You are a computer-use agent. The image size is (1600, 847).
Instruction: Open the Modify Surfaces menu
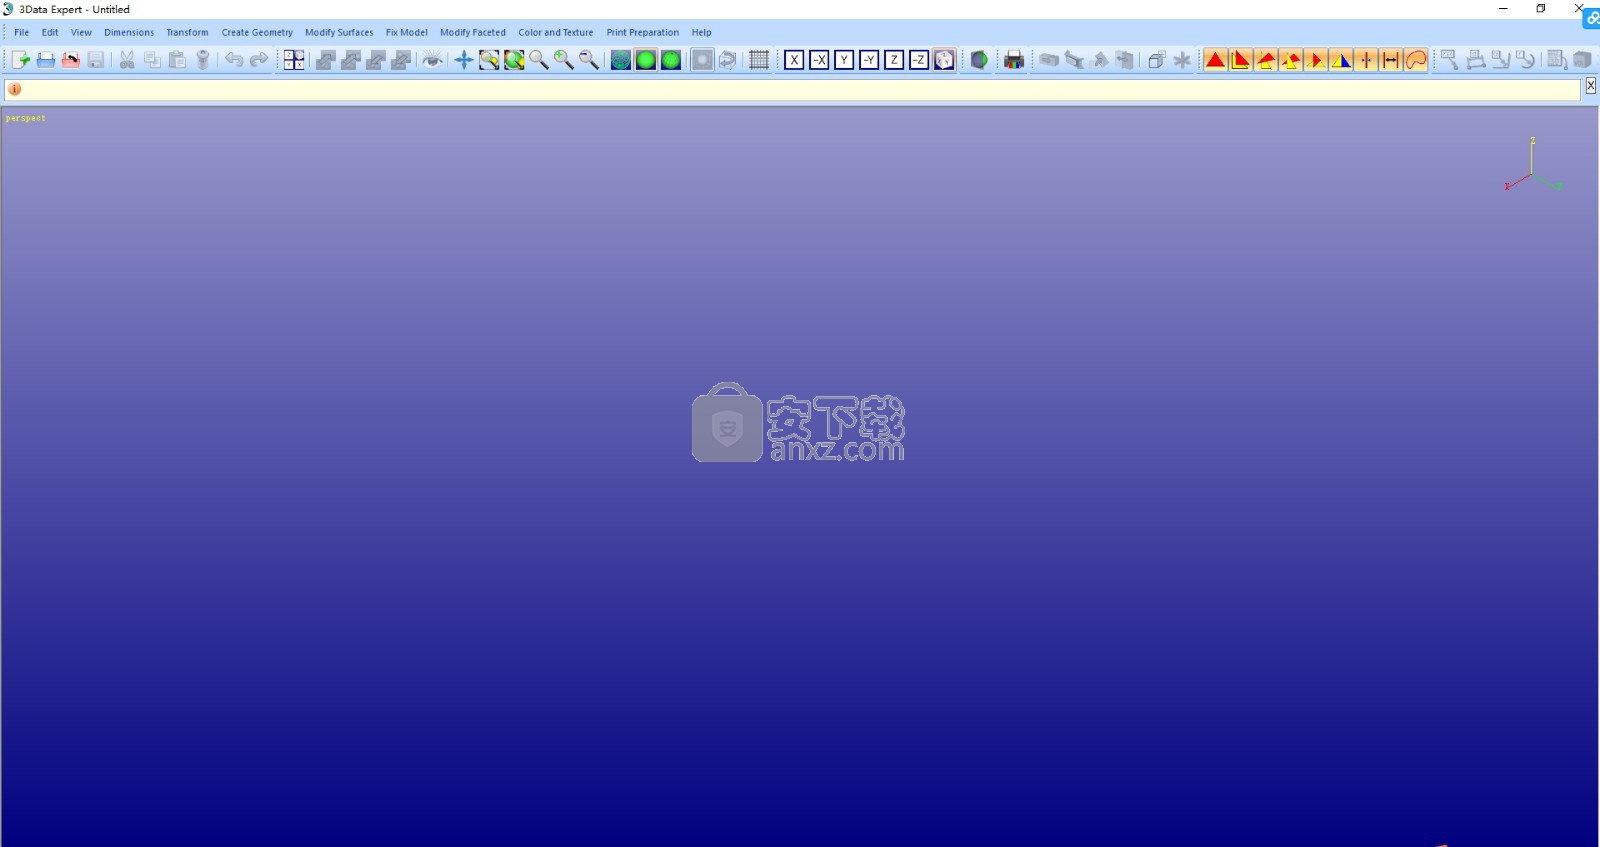click(339, 32)
